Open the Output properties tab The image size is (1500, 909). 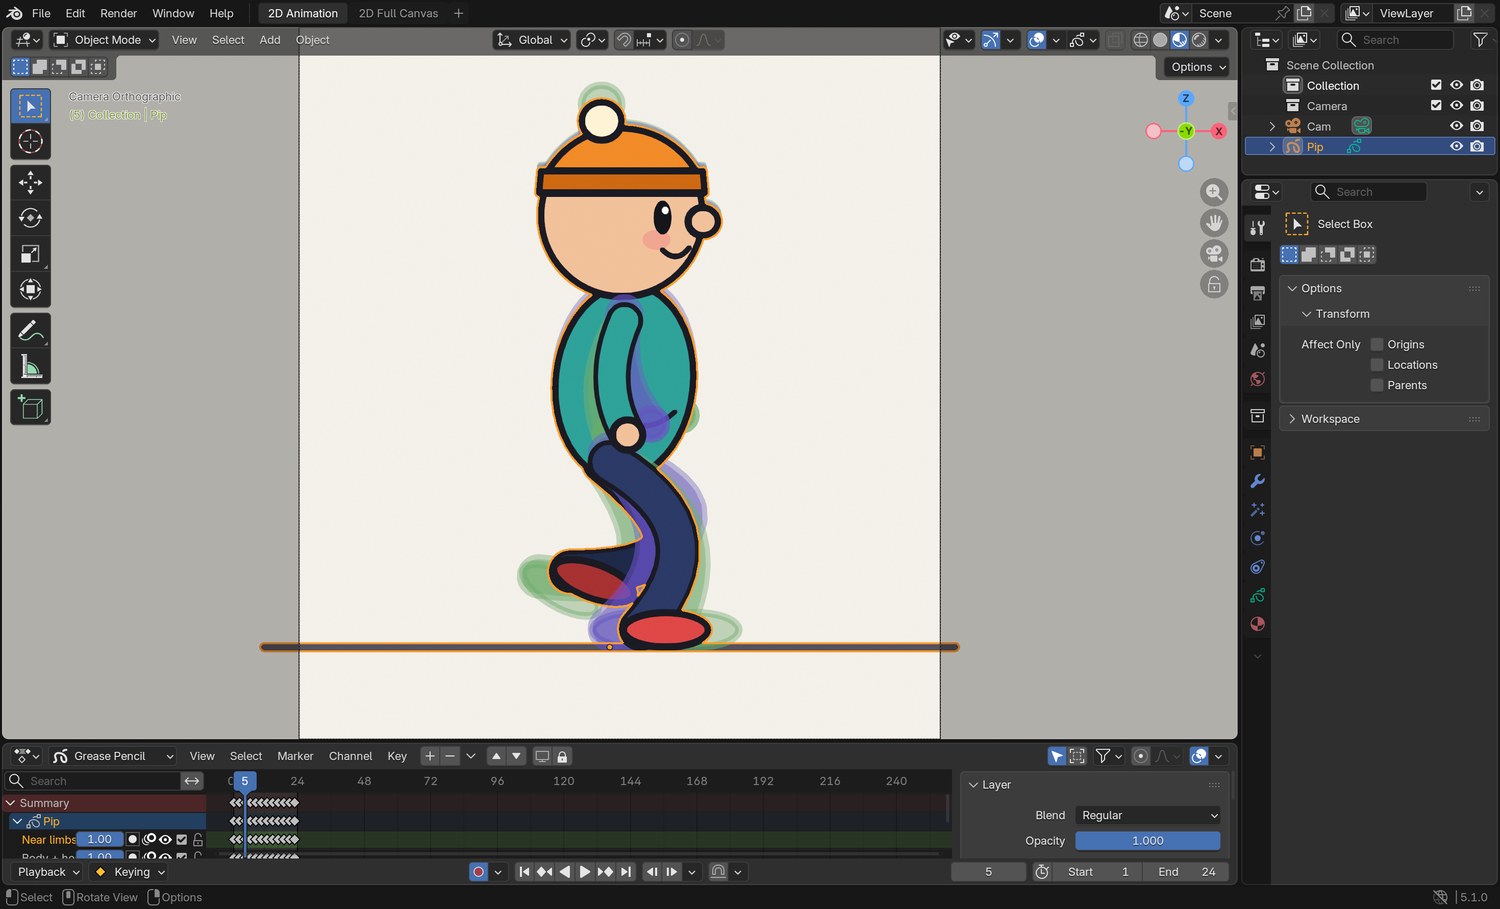pos(1258,293)
